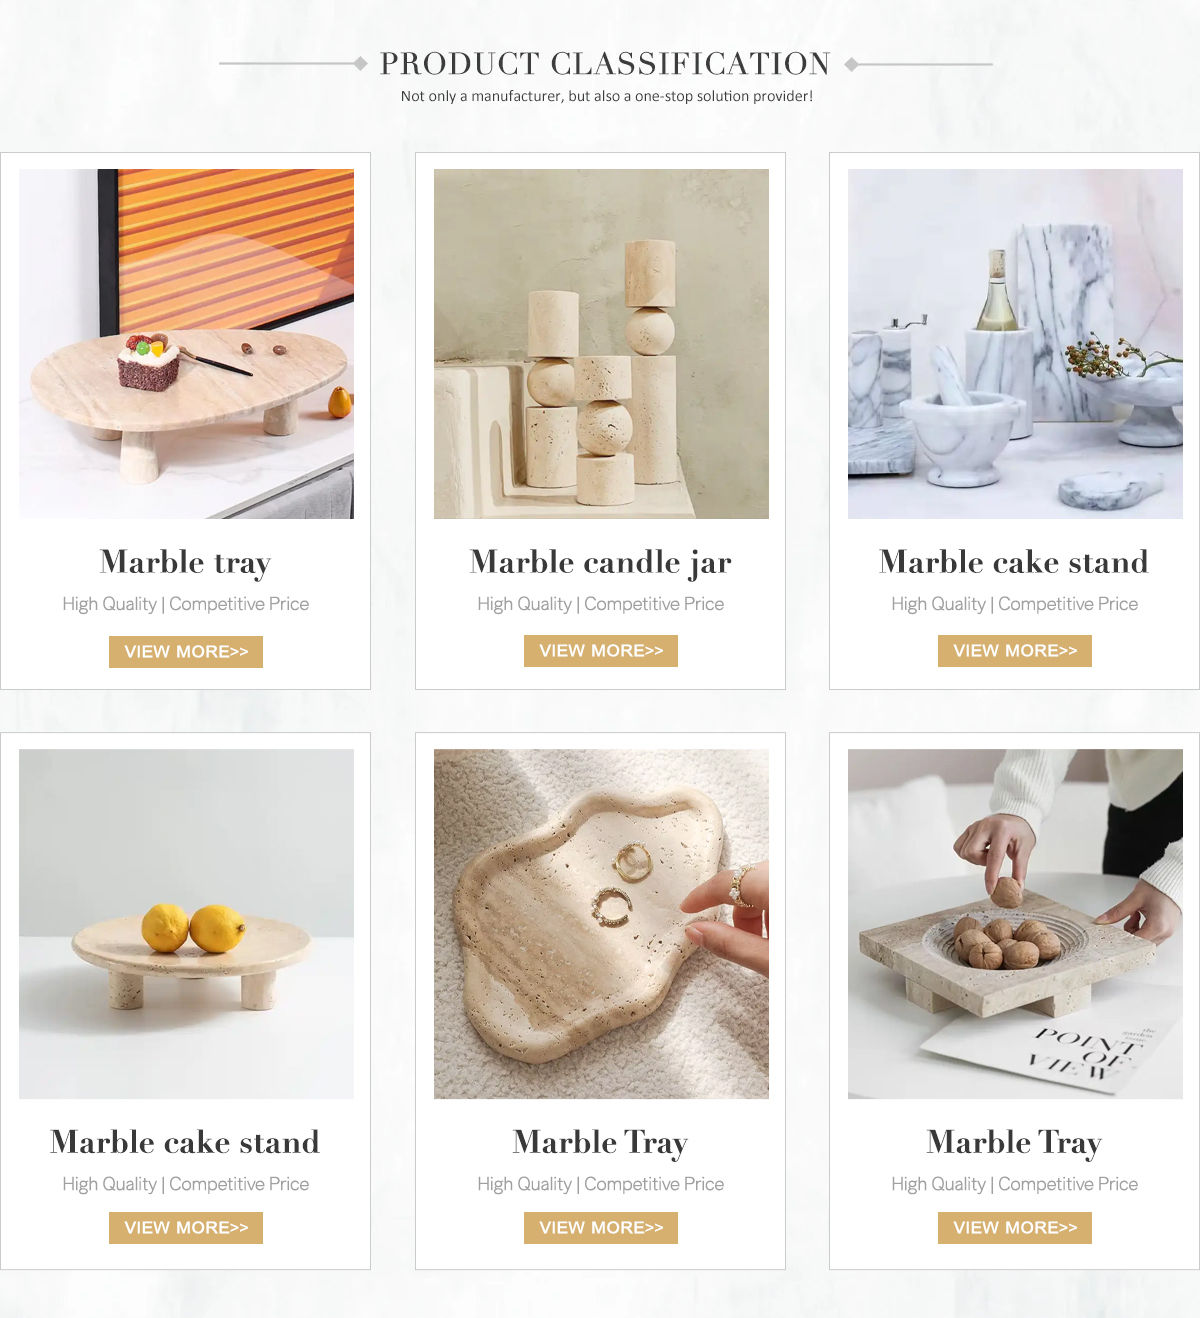Select the Marble tray title in first card
This screenshot has height=1318, width=1200.
[186, 563]
